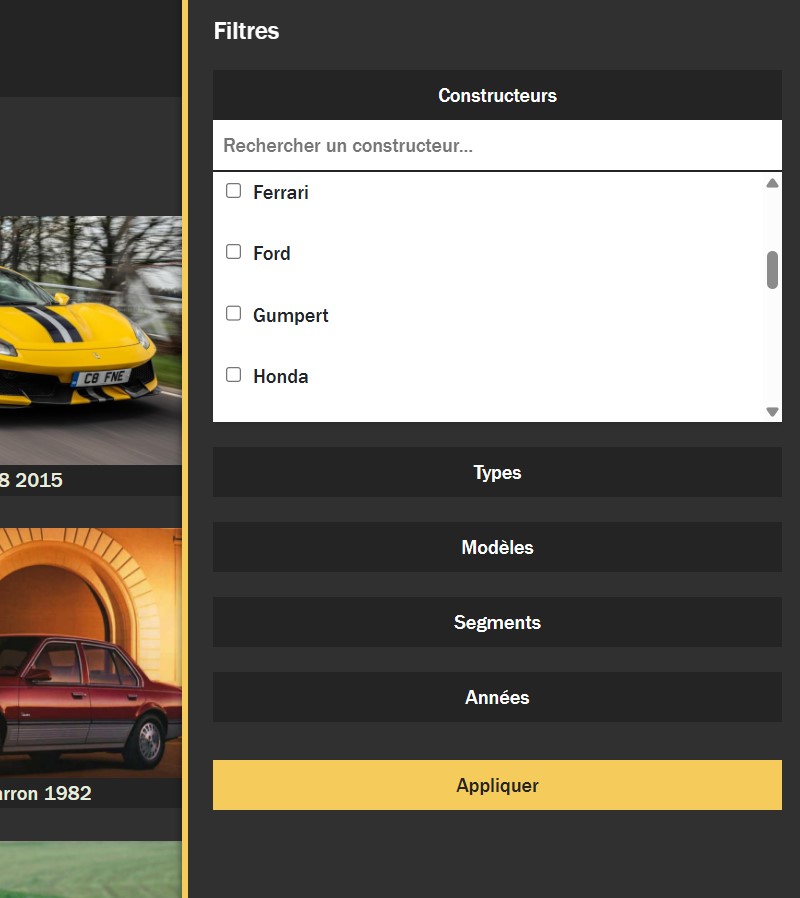Open the red sedan car photo

[x=90, y=653]
